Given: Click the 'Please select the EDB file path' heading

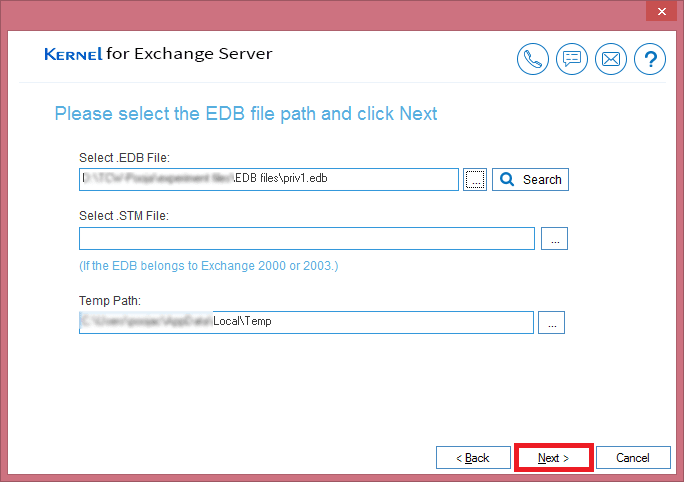Looking at the screenshot, I should (246, 114).
